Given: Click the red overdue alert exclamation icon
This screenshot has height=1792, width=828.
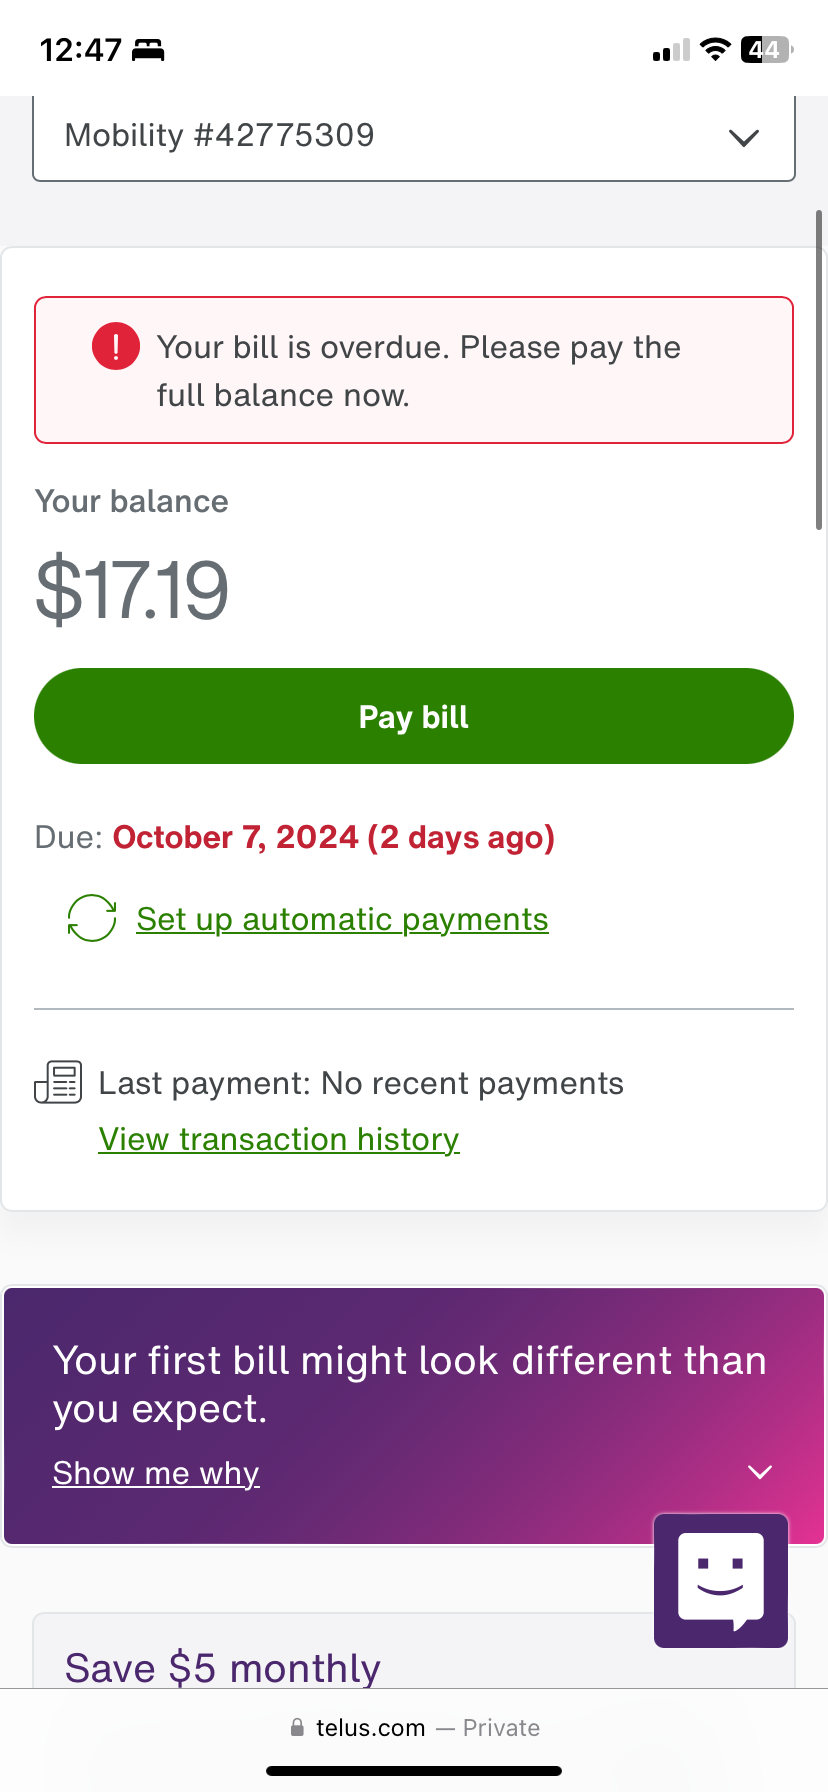Looking at the screenshot, I should click(x=116, y=346).
